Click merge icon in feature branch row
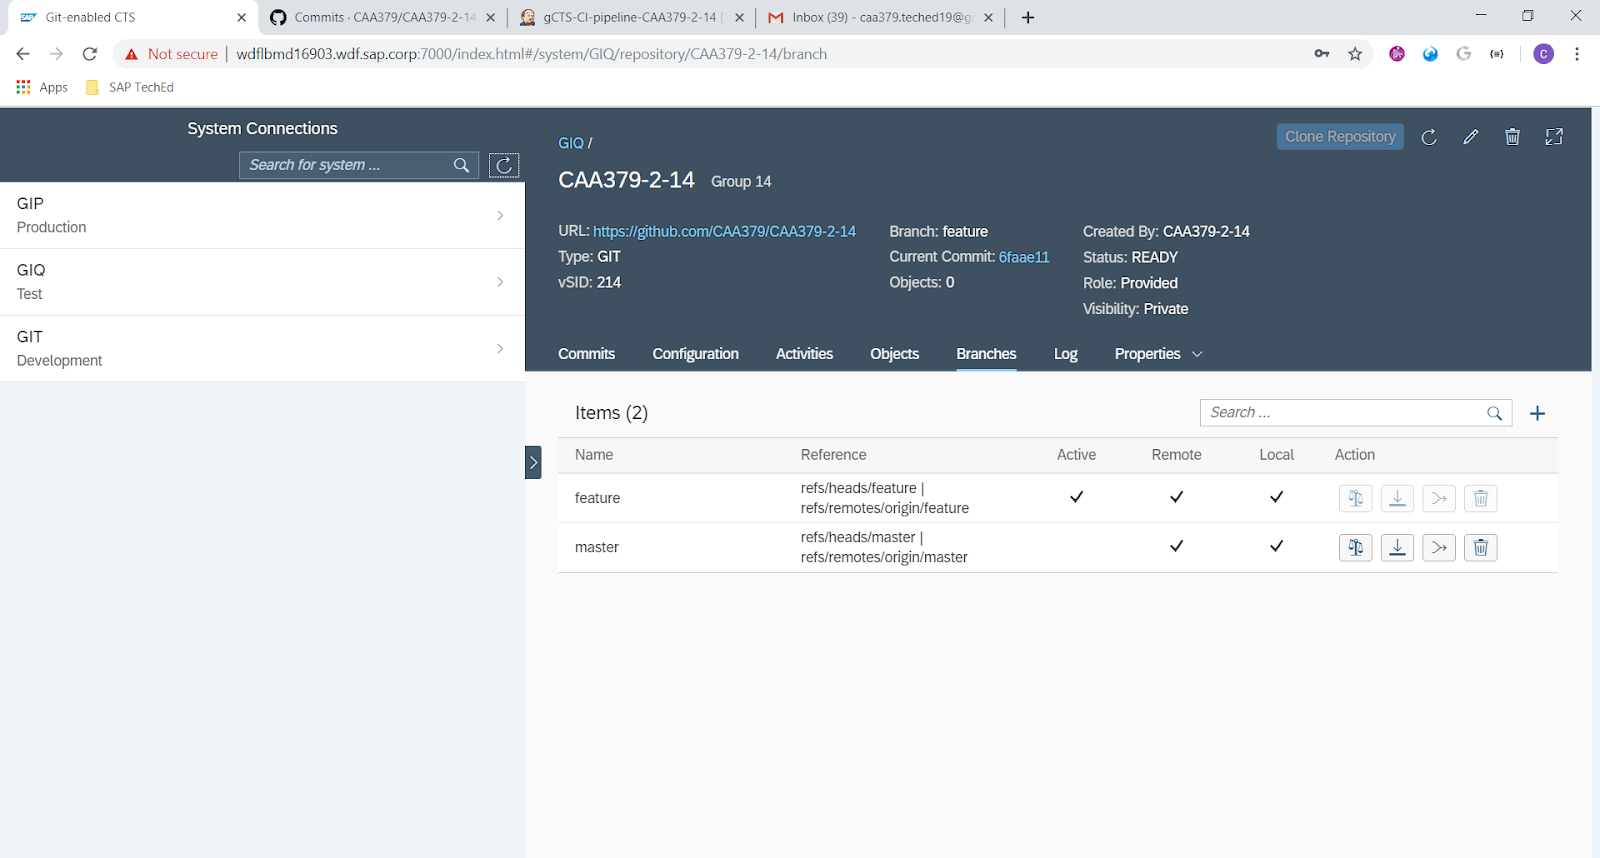The image size is (1600, 858). pos(1439,498)
